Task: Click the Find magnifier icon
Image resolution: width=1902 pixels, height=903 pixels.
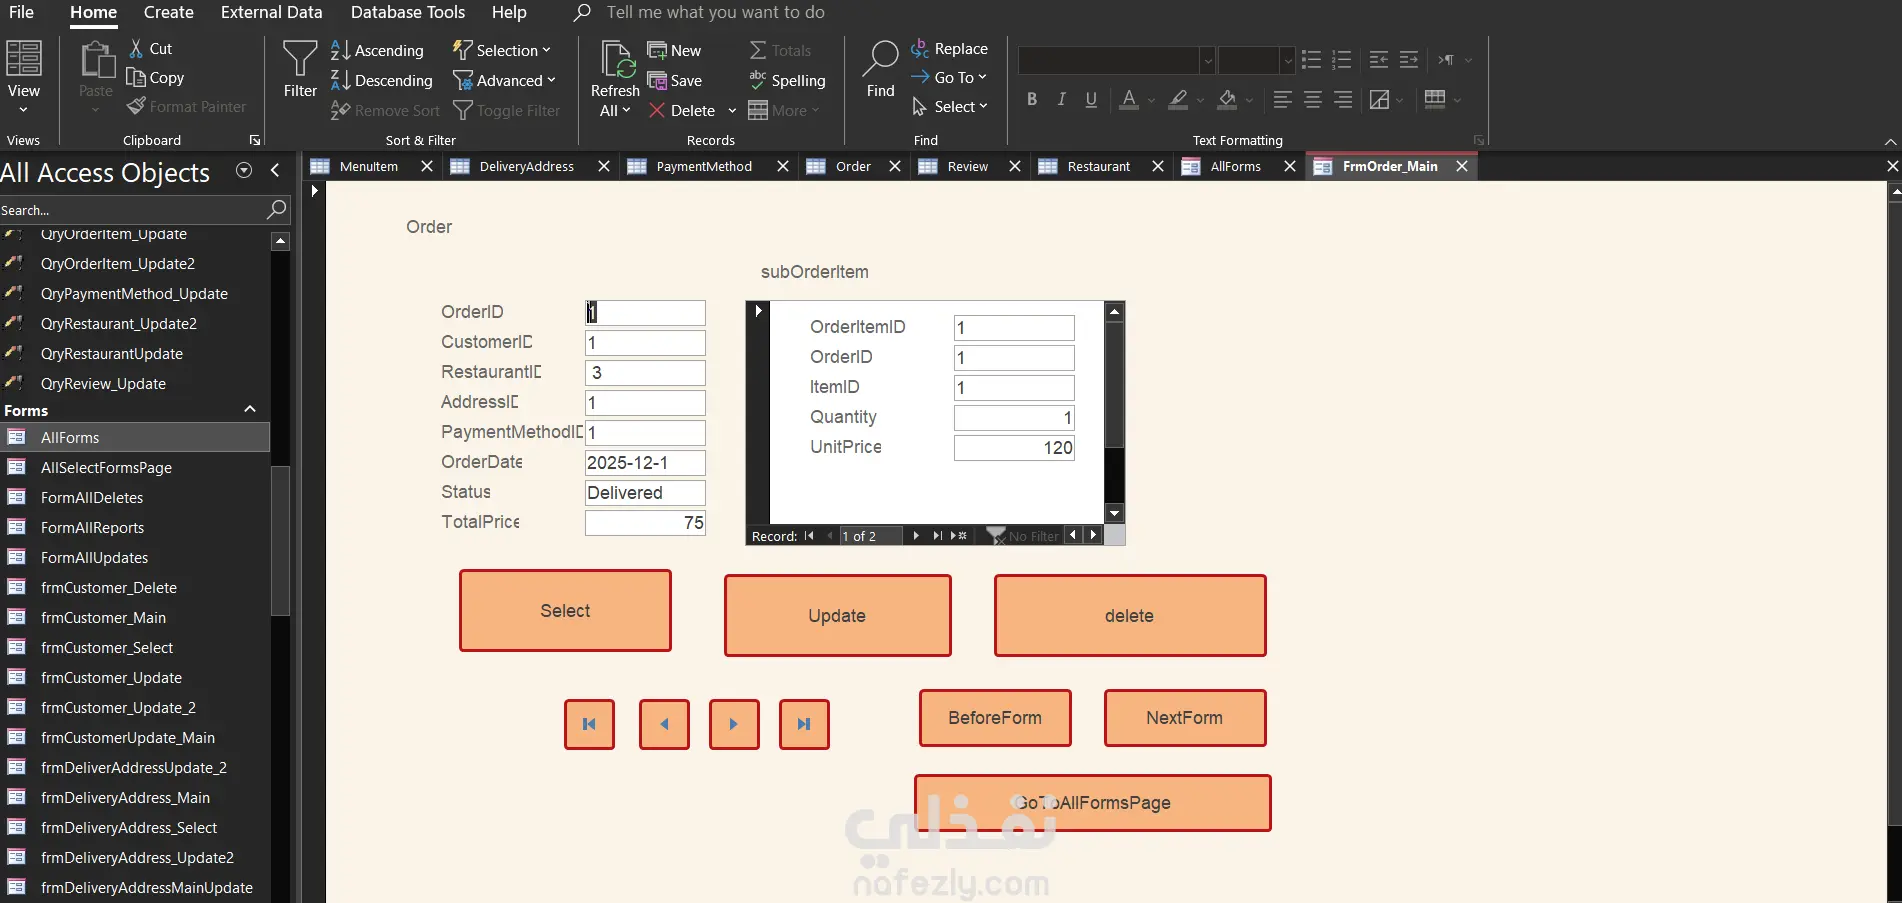Action: tap(880, 59)
